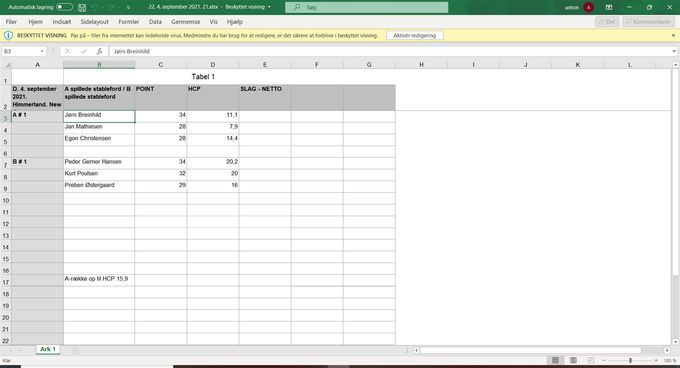Click the Tabel 1 title cell
Viewport: 680px width, 368px height.
[203, 77]
